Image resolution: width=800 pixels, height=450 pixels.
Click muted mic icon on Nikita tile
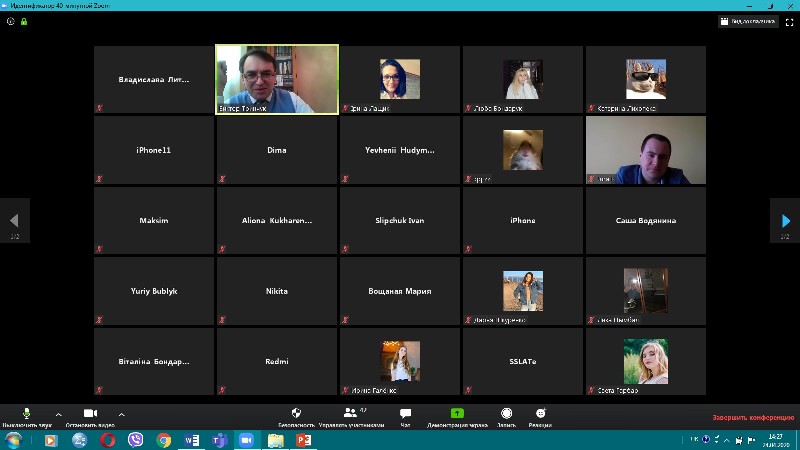pos(222,320)
